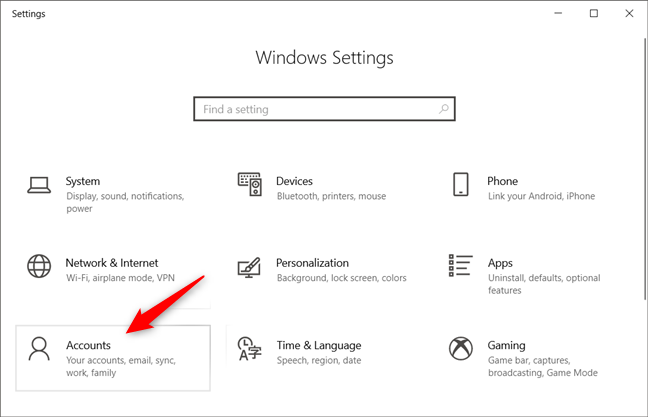Click the search magnifier icon

444,109
